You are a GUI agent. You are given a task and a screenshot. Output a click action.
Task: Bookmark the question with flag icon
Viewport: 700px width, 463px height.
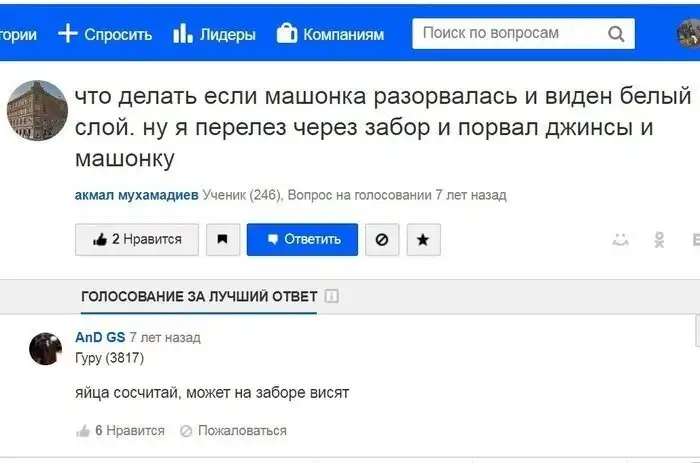[x=223, y=240]
